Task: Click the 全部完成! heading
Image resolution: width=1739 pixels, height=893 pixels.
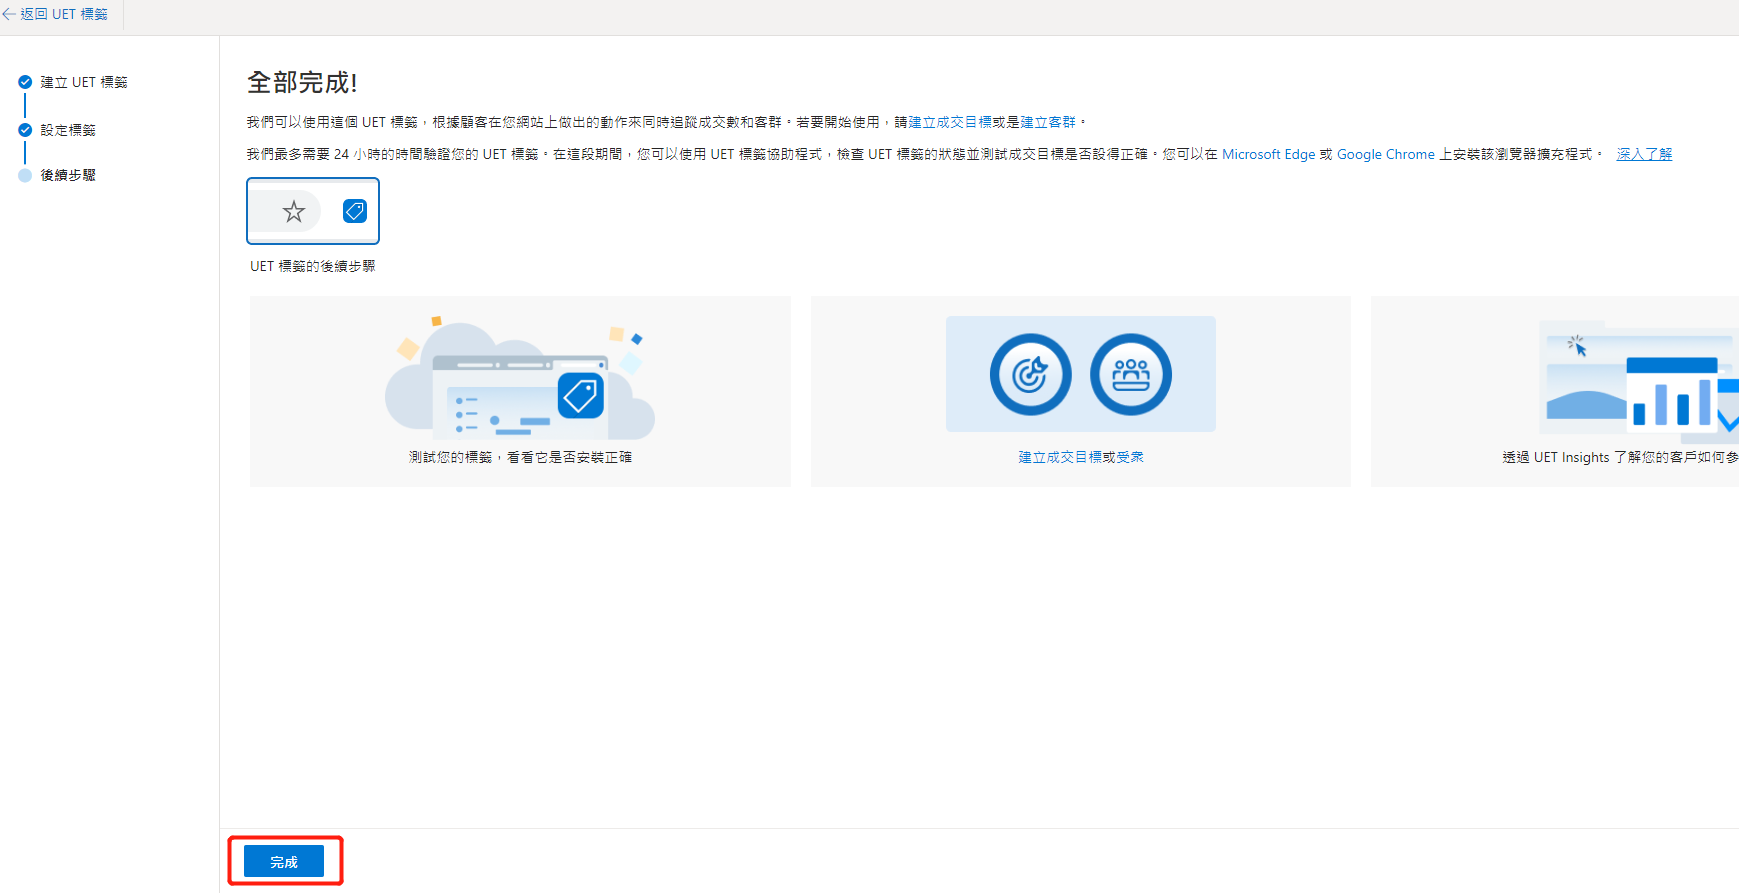Action: coord(302,82)
